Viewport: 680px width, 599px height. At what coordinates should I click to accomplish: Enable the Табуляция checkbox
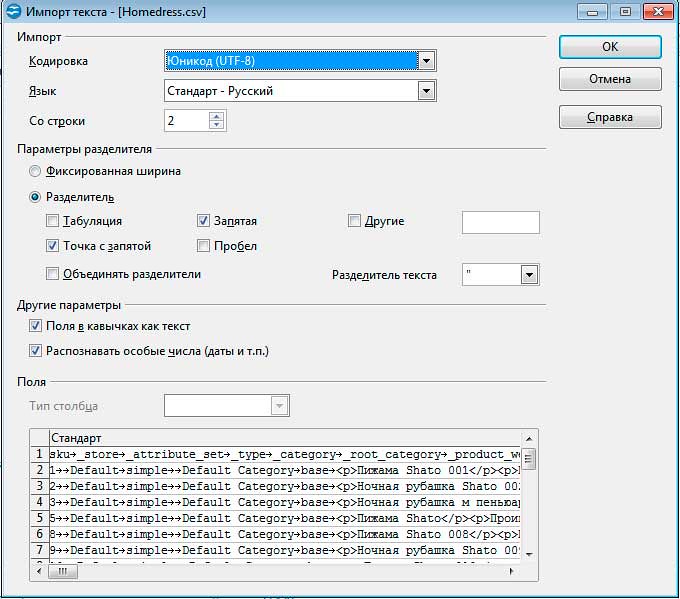coord(53,221)
